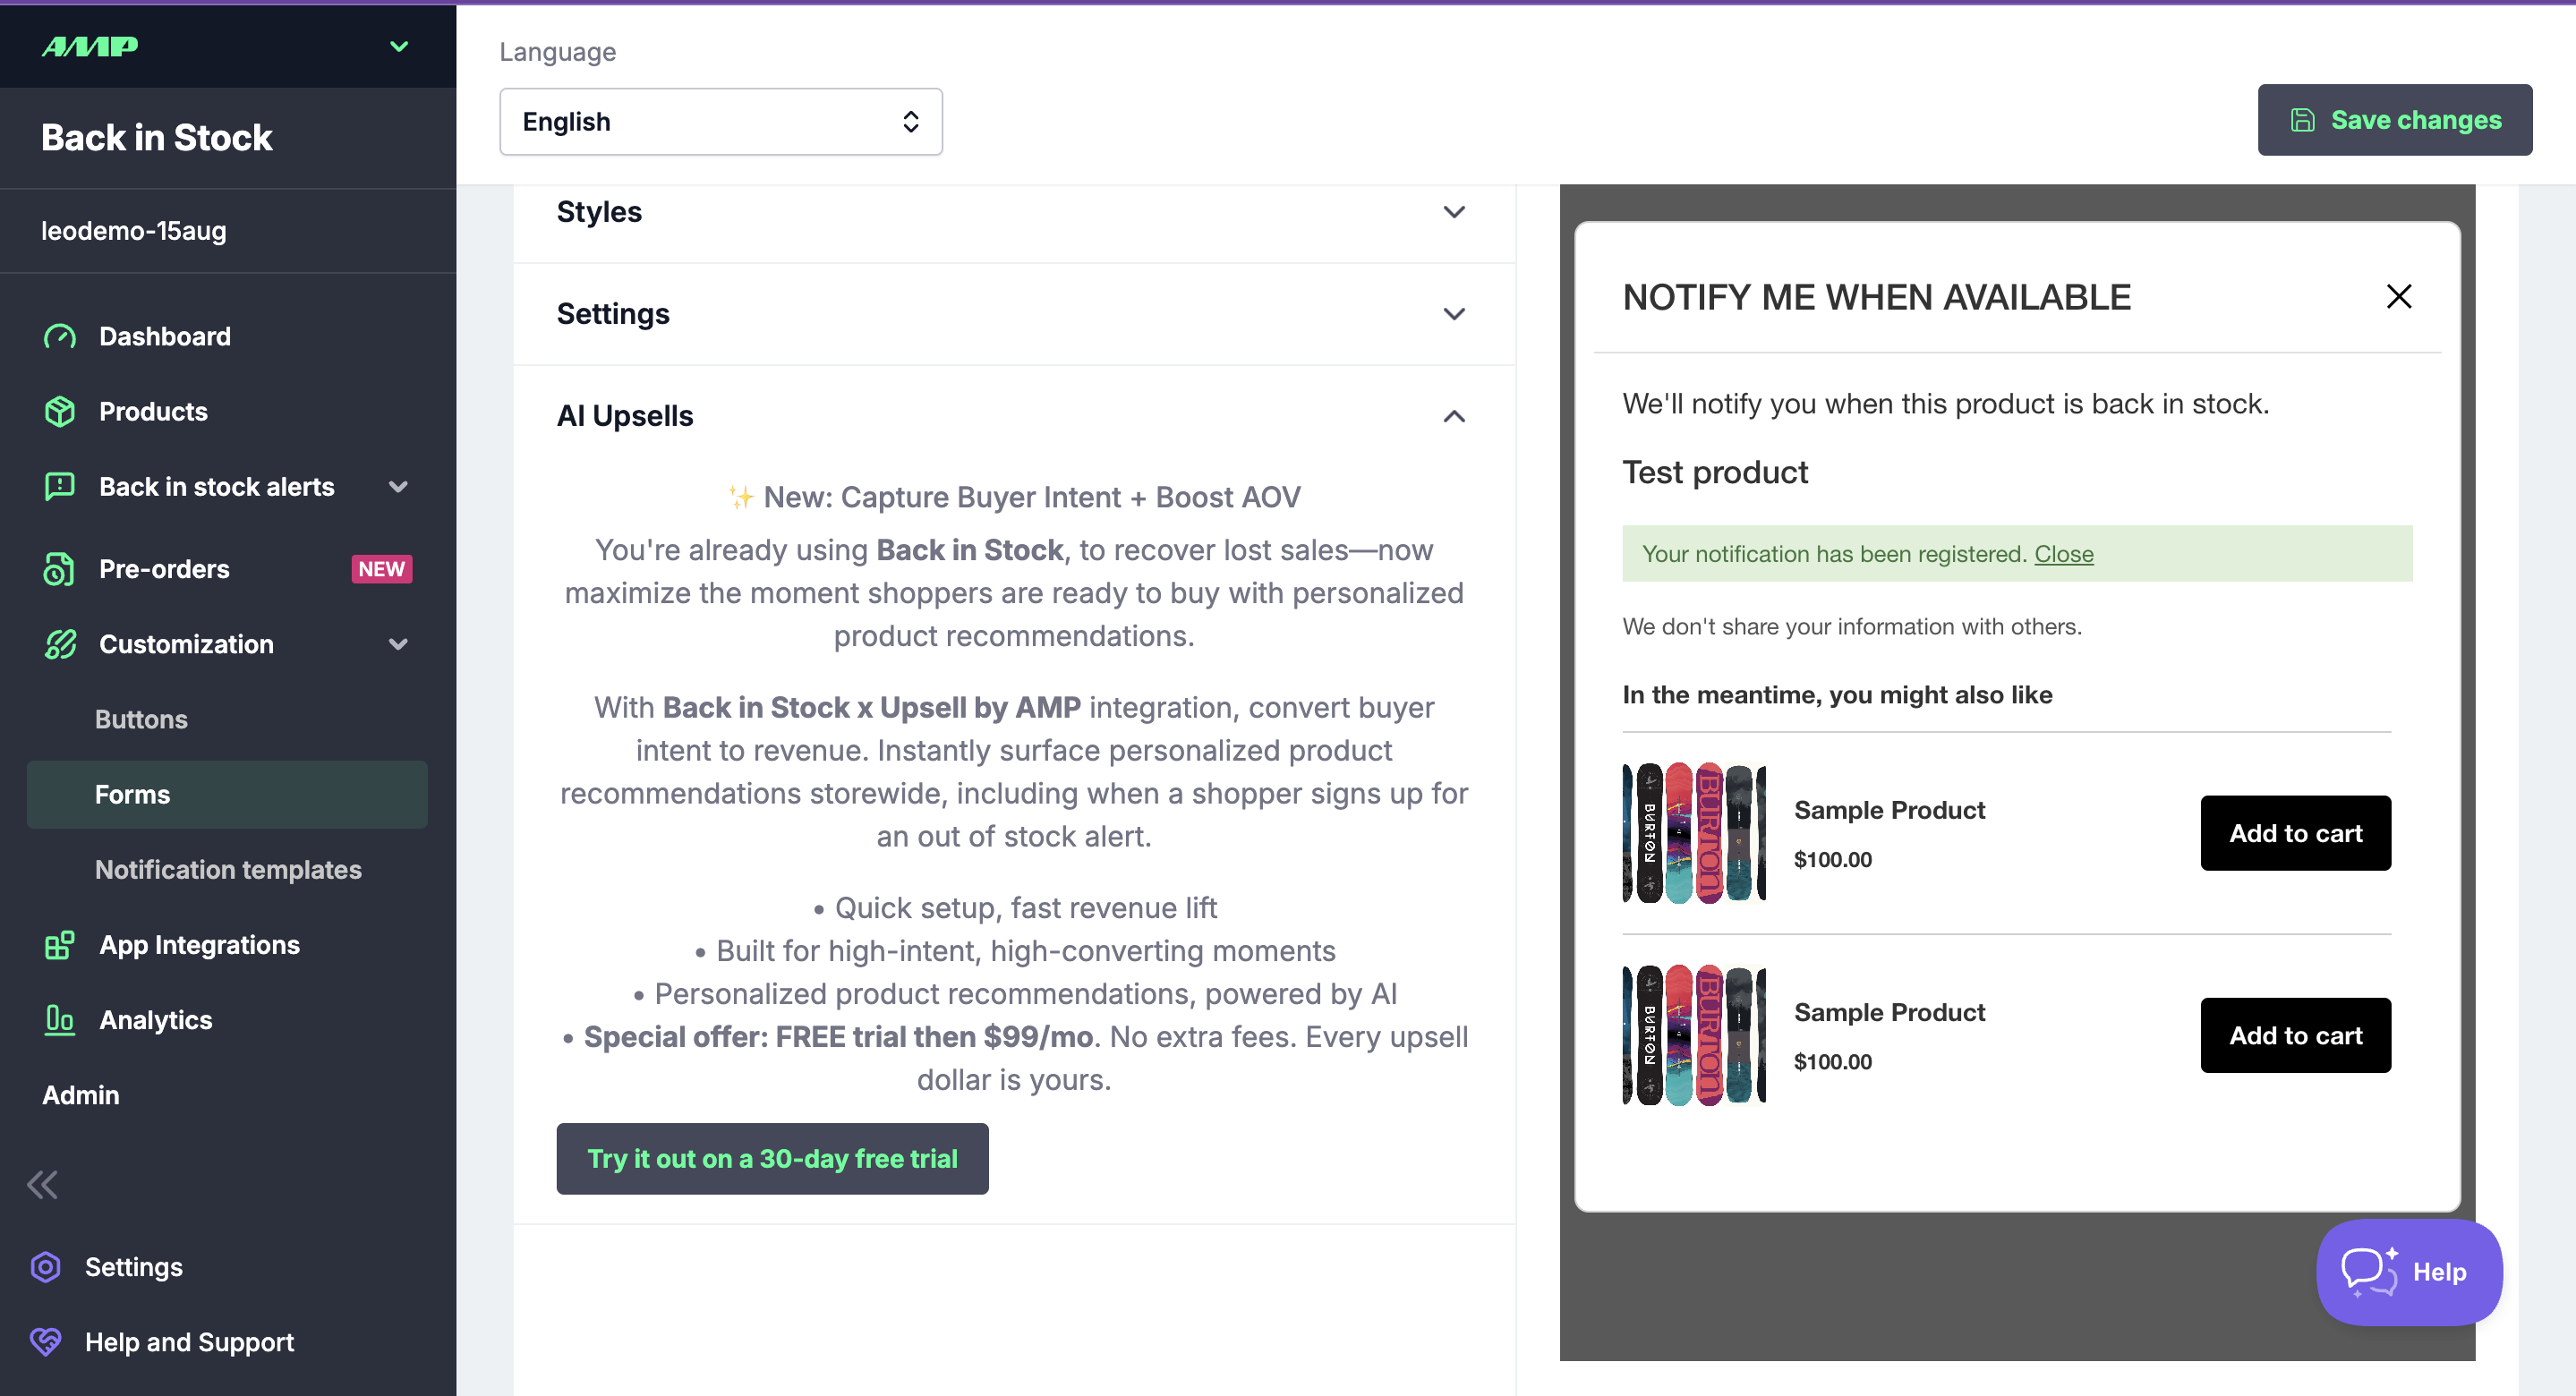Select Forms in sidebar

coord(227,794)
